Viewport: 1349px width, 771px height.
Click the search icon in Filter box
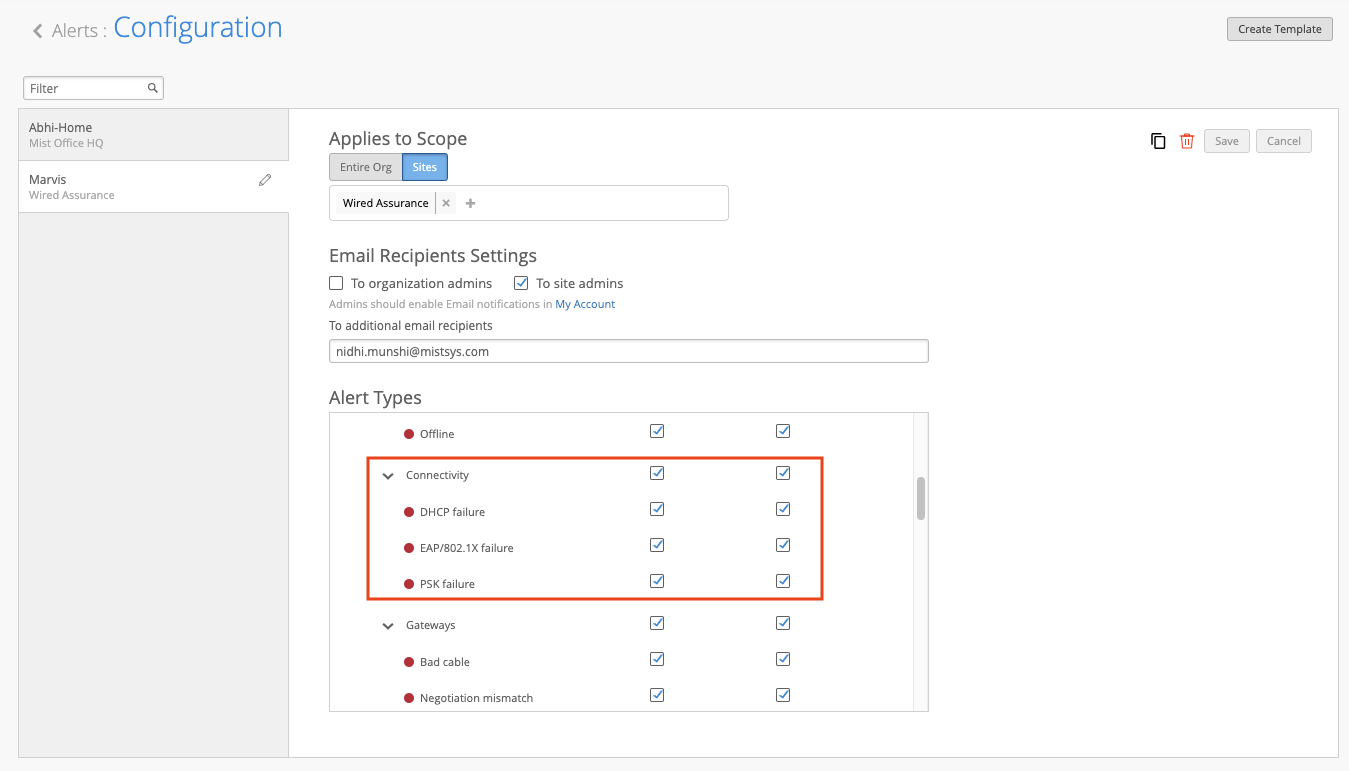tap(153, 88)
